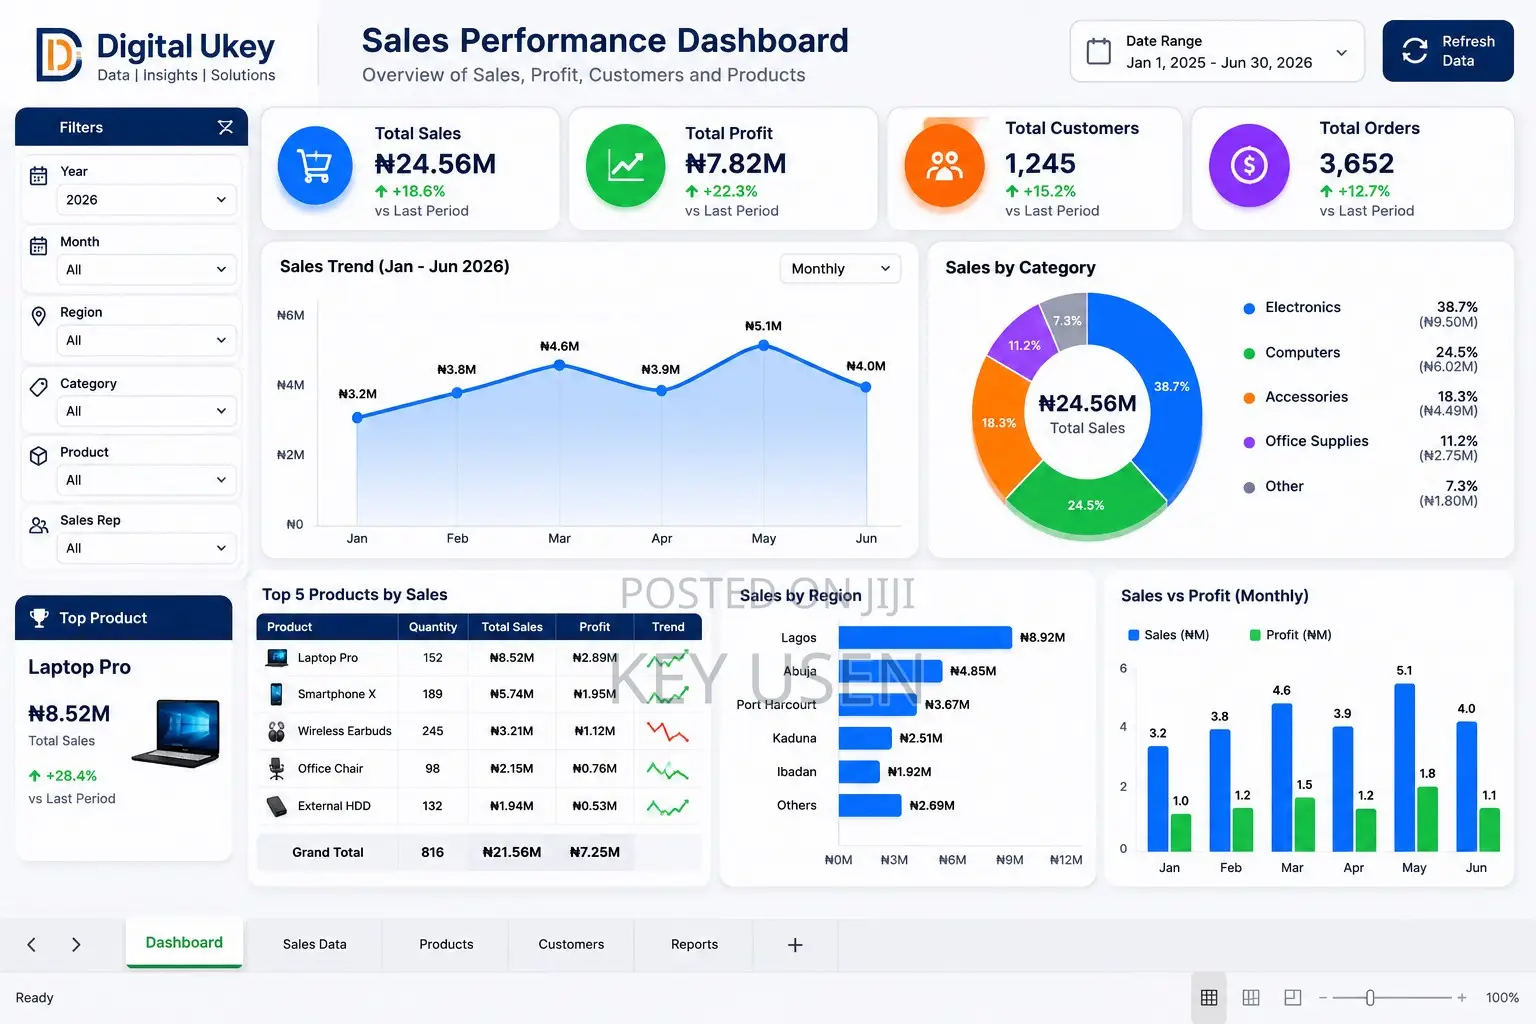Click the 38.7% Electronics donut segment

click(1171, 387)
